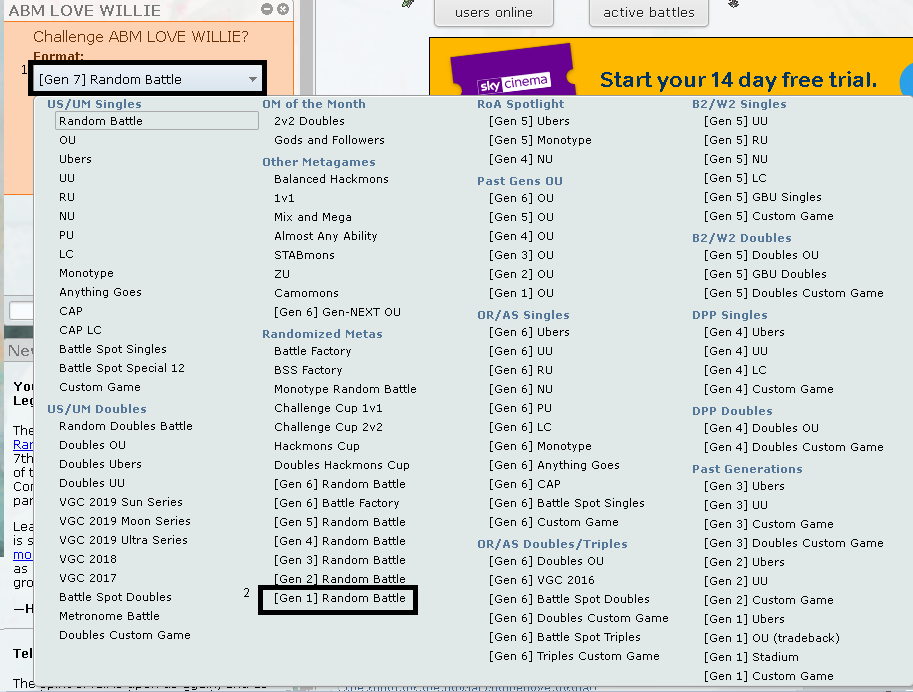Choose the PU format under US/UM Singles
This screenshot has width=913, height=692.
click(66, 235)
